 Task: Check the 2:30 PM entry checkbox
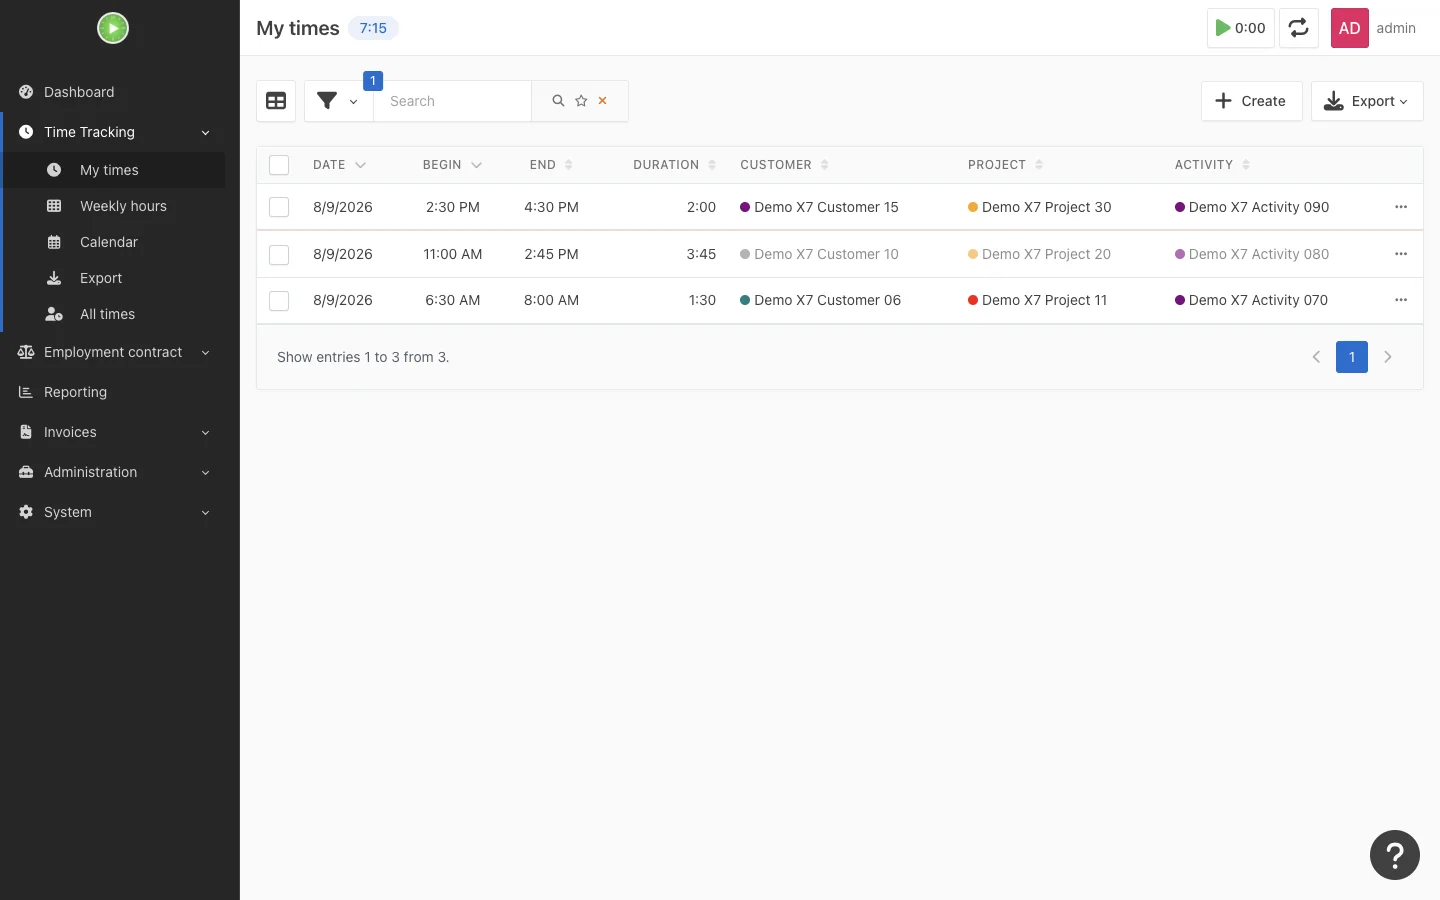tap(279, 207)
